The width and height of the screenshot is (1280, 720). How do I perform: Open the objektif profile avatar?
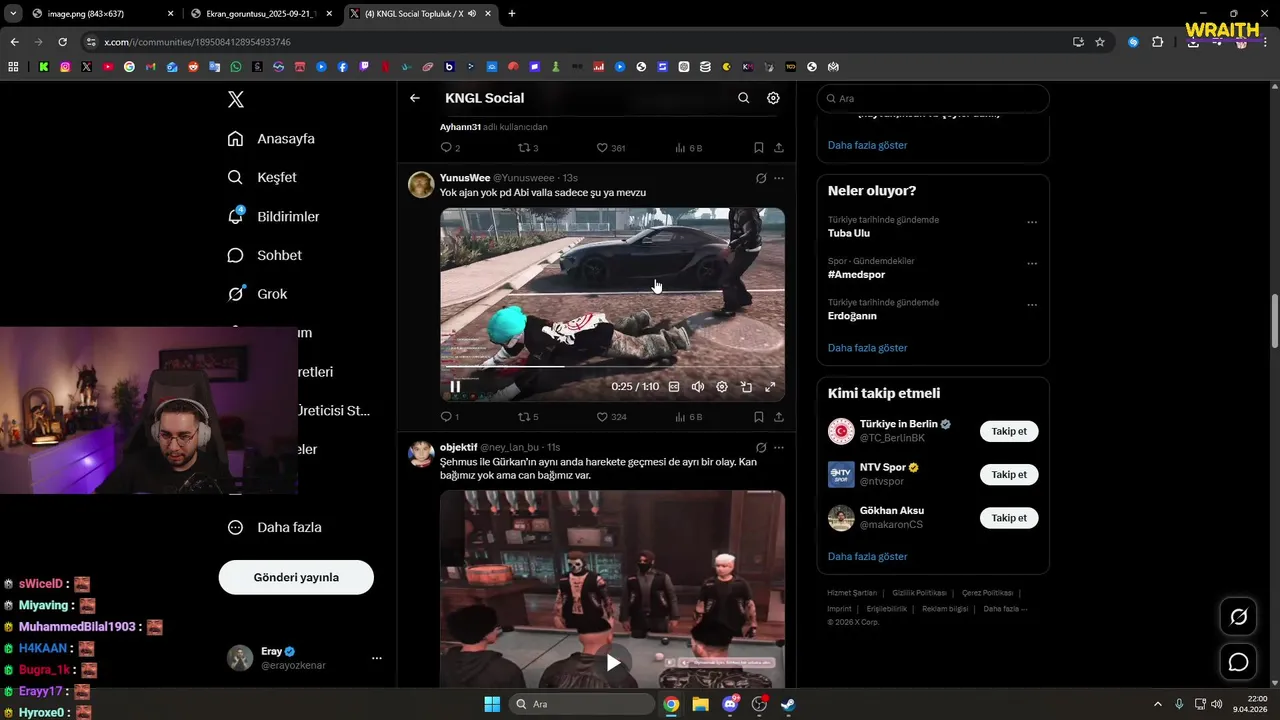click(421, 454)
